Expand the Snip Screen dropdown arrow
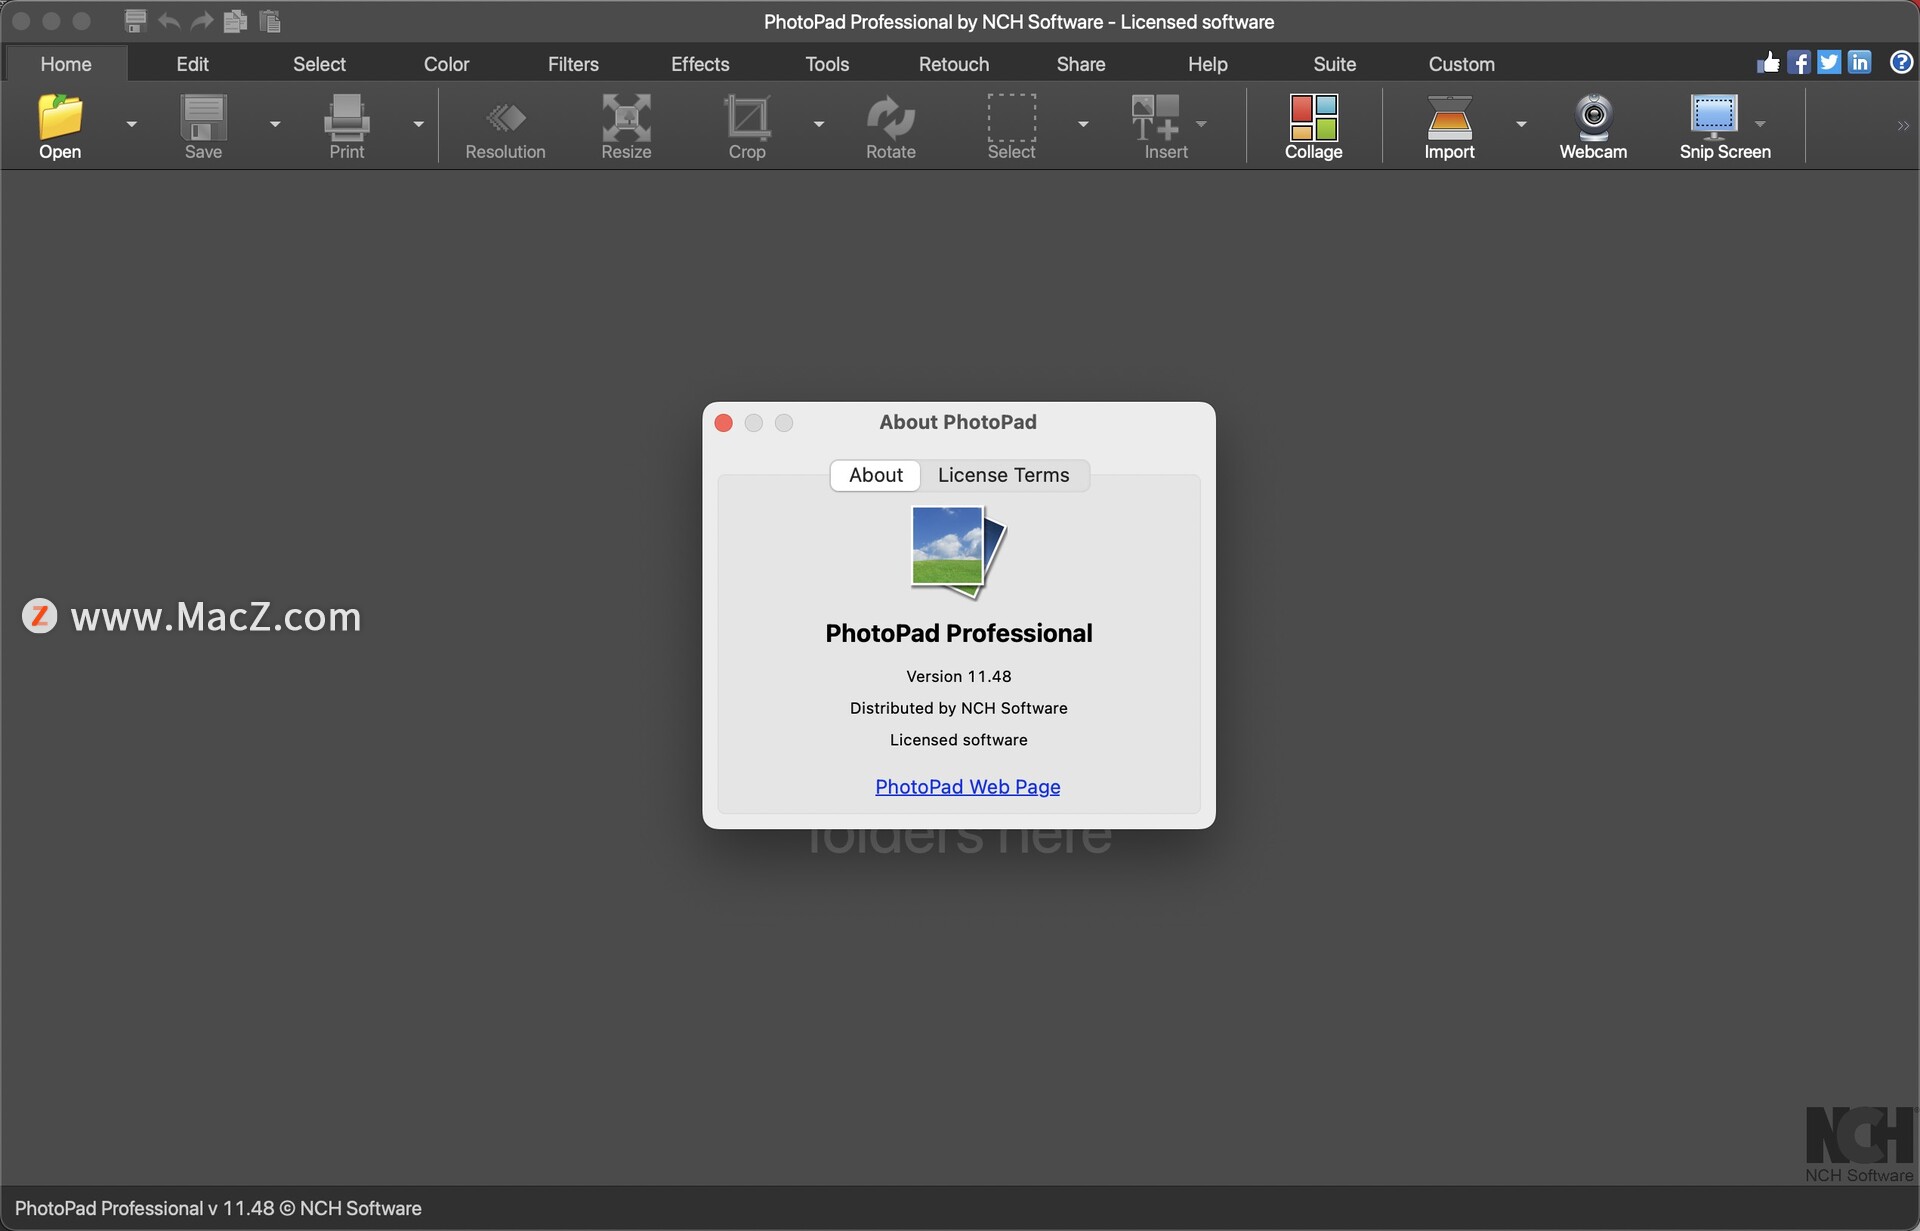Viewport: 1920px width, 1231px height. 1760,124
